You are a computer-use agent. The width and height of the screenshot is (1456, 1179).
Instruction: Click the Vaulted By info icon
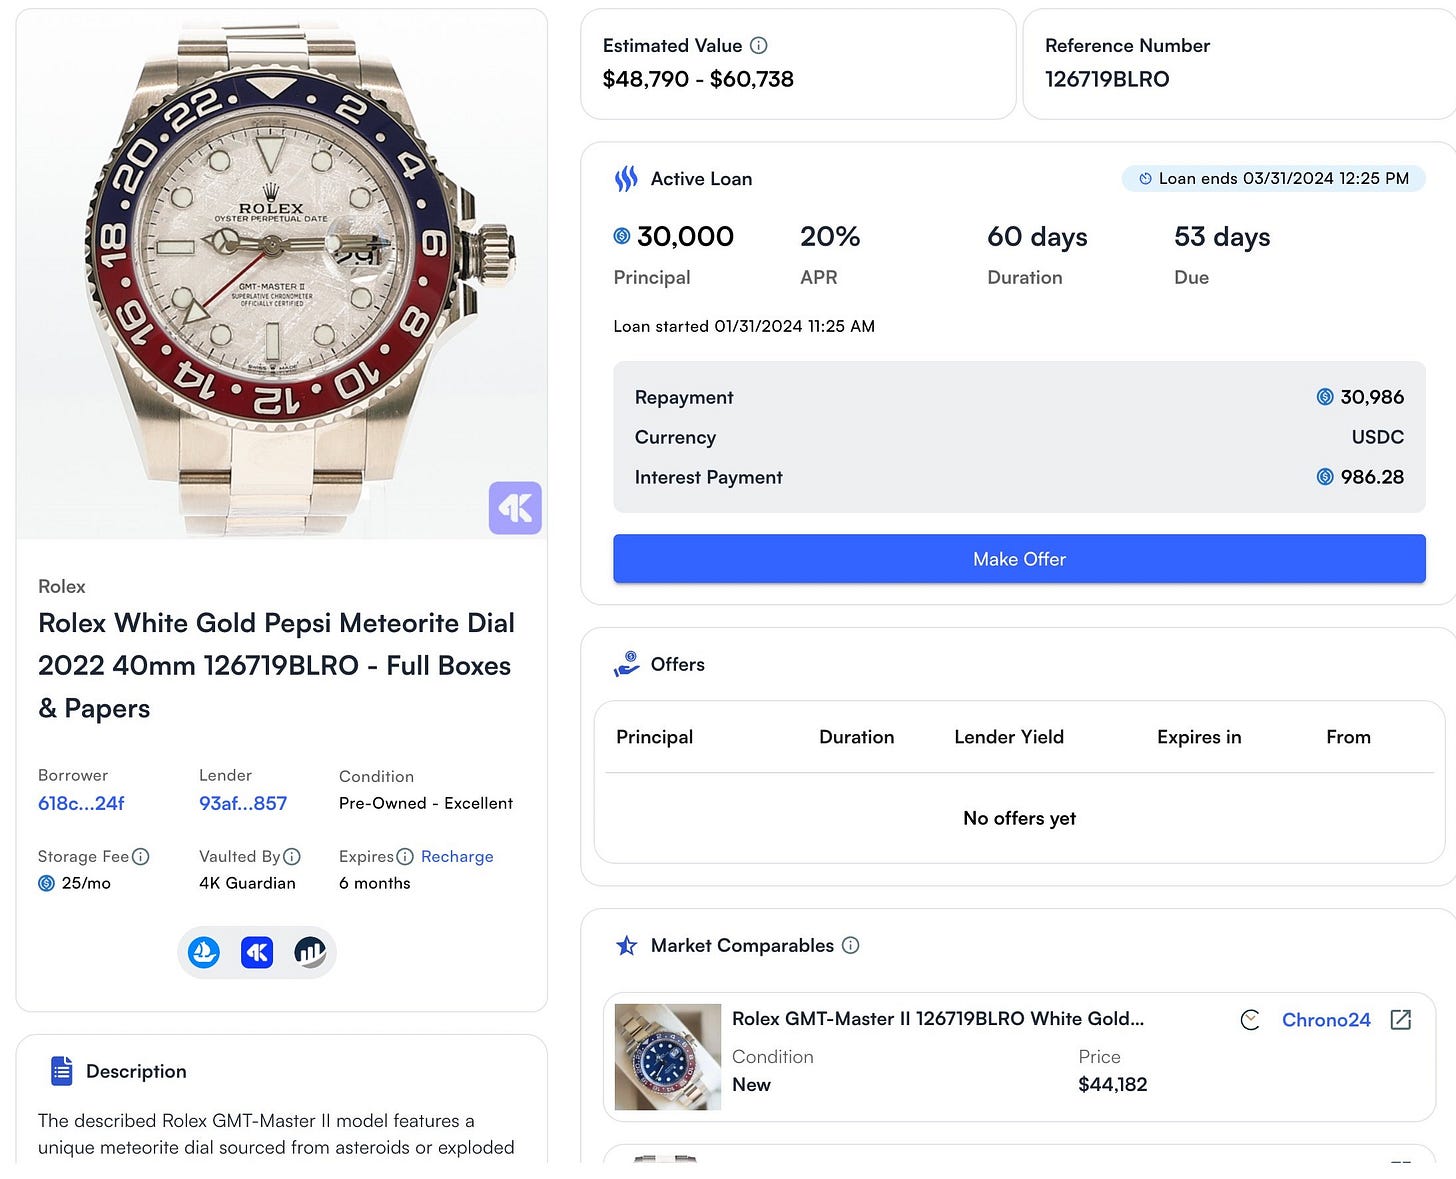(x=292, y=856)
